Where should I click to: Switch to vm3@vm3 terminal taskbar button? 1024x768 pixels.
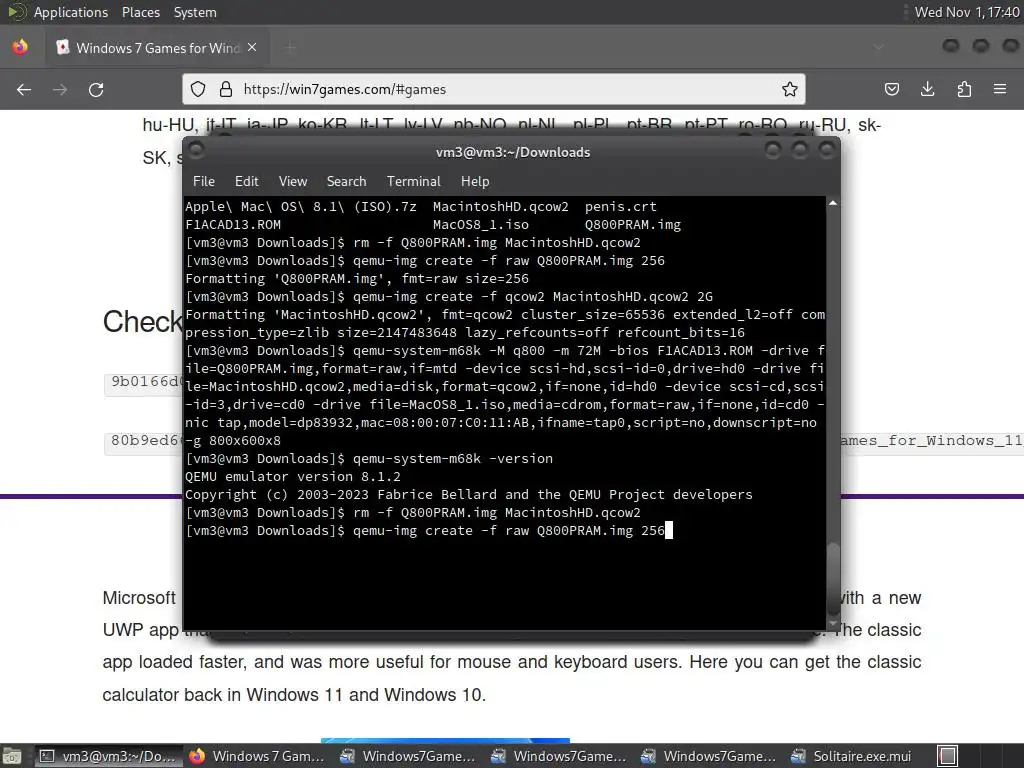[108, 756]
